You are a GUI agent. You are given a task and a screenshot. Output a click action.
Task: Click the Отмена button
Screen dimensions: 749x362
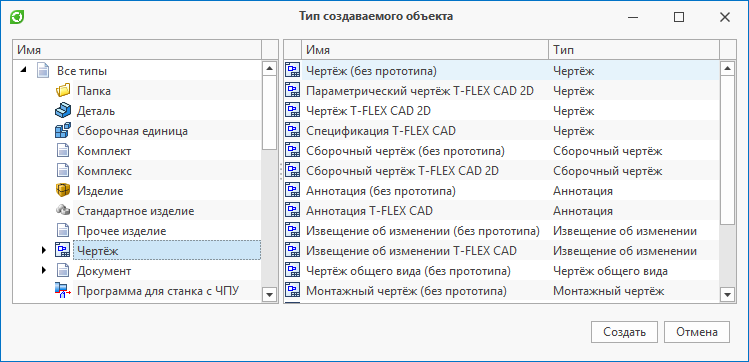[x=697, y=332]
